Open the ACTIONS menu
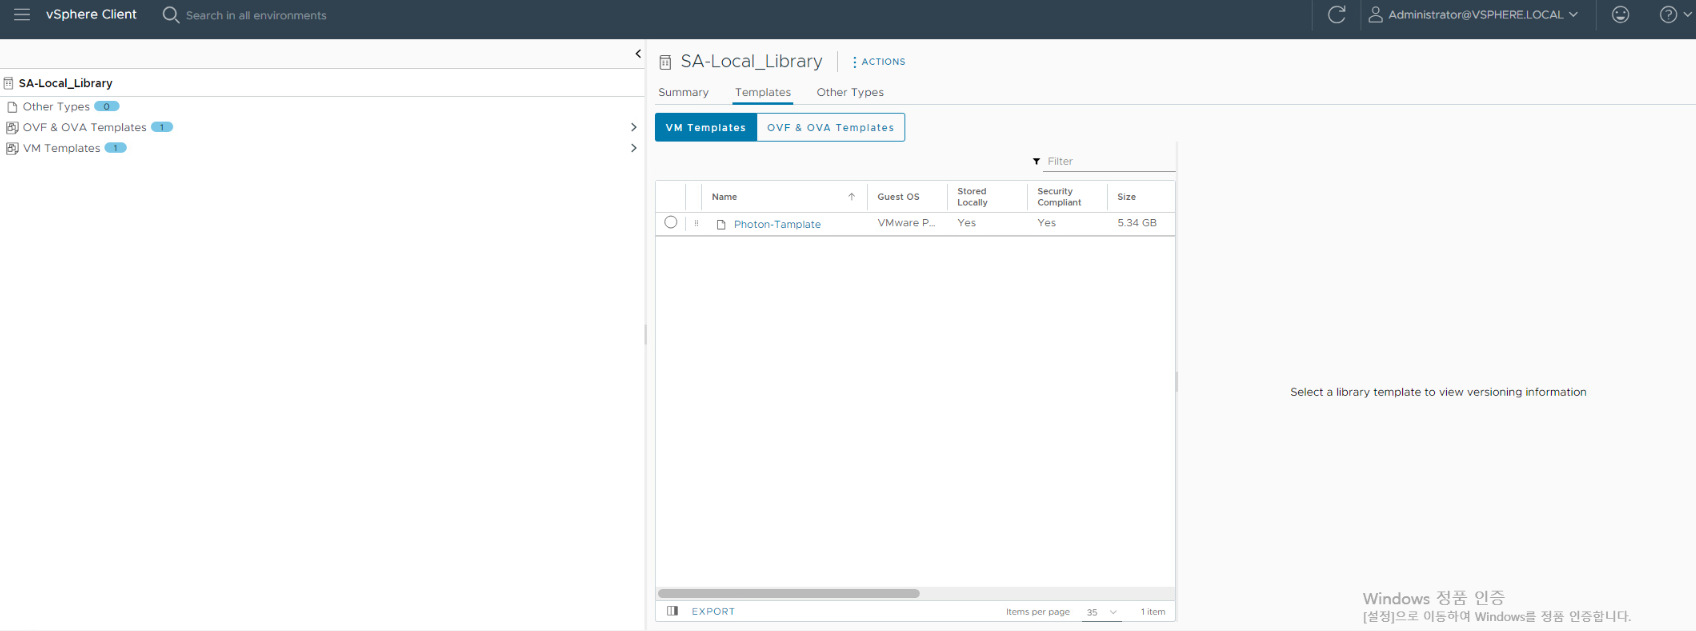 879,62
